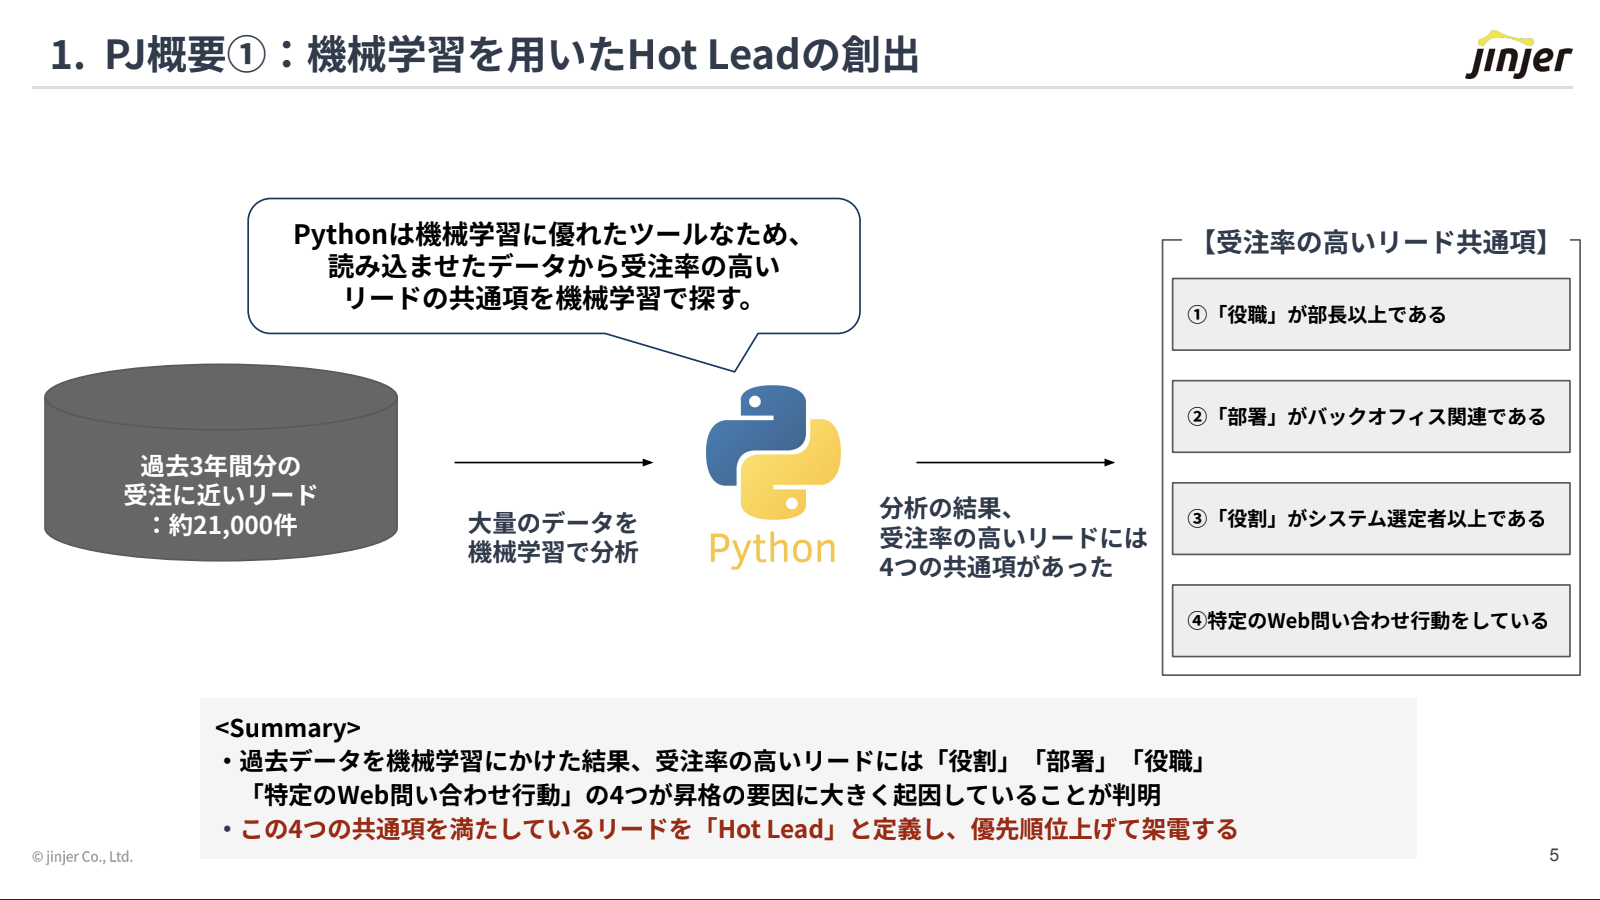Click the jinjer logo
The image size is (1600, 900).
[x=1519, y=55]
